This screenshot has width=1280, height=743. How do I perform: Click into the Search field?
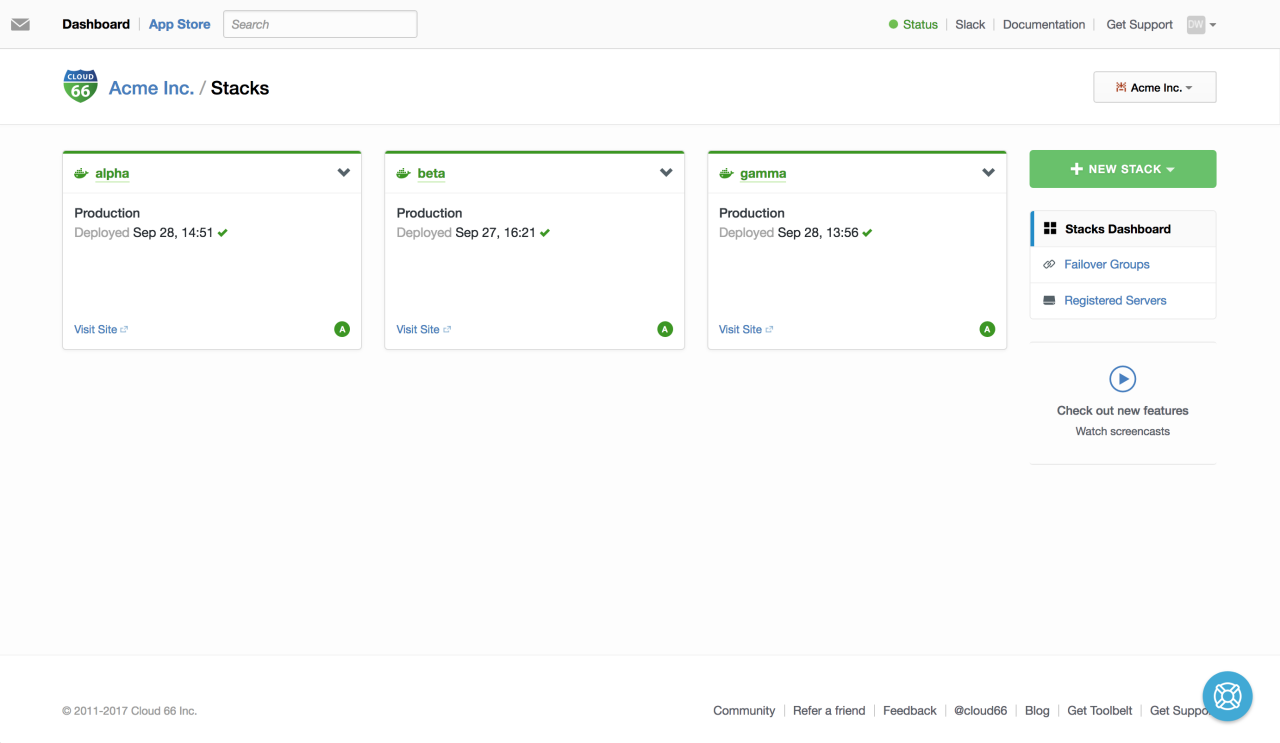(x=319, y=24)
